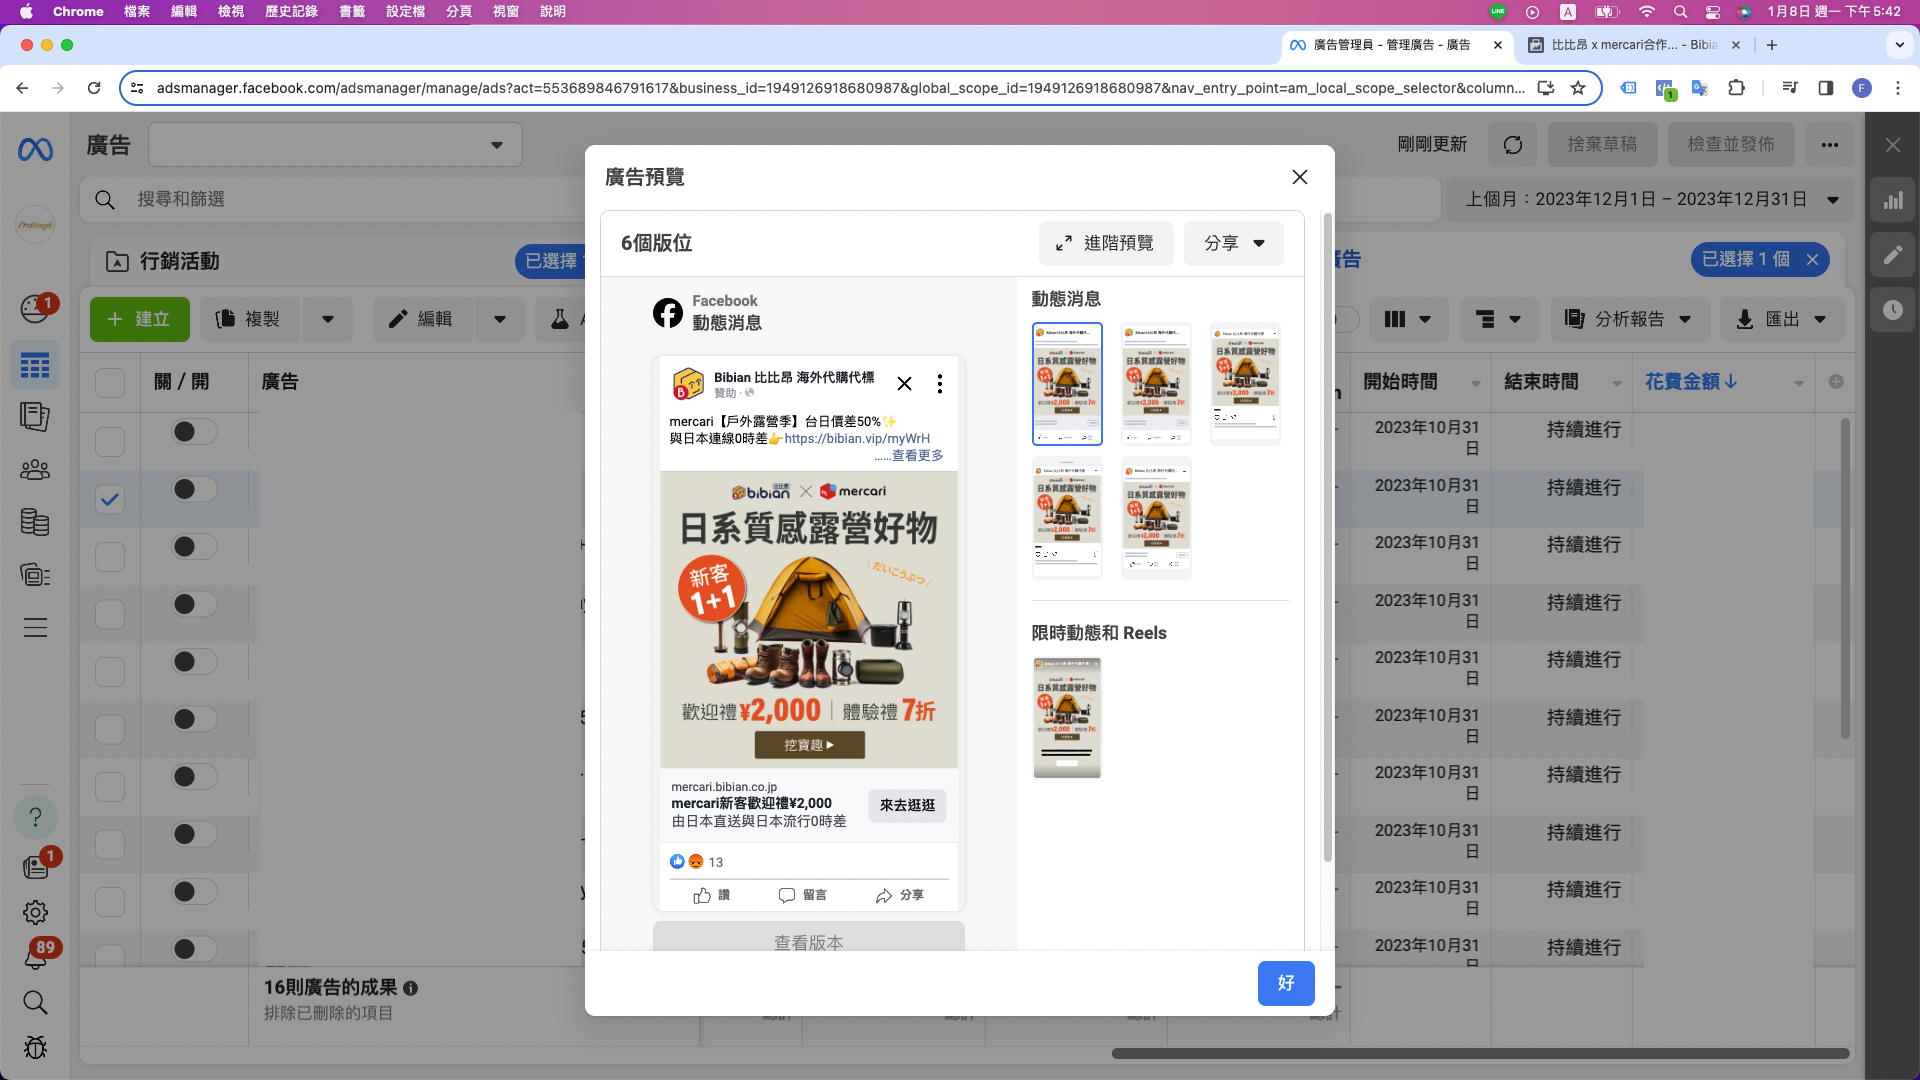Open the 分析報告 dropdown
The image size is (1920, 1080).
pos(1628,319)
